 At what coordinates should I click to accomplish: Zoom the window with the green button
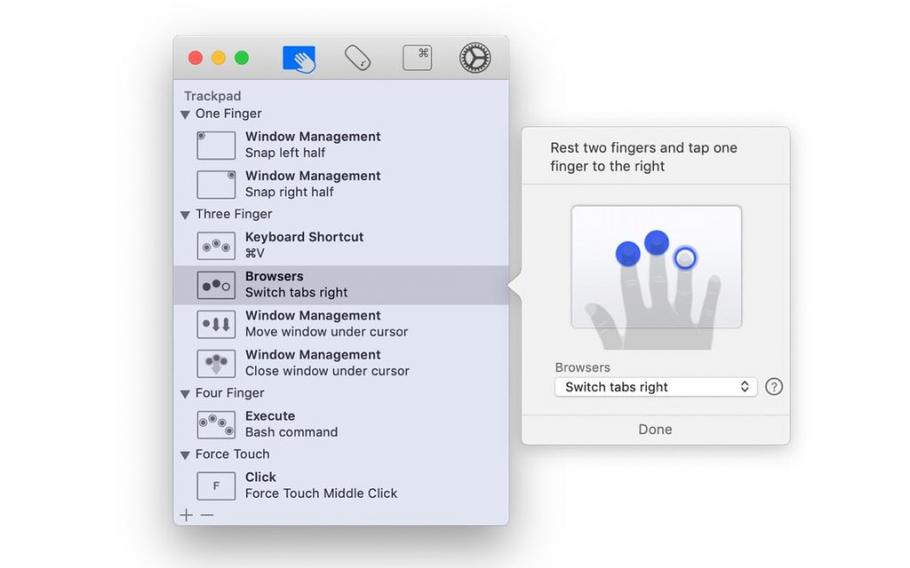(242, 58)
